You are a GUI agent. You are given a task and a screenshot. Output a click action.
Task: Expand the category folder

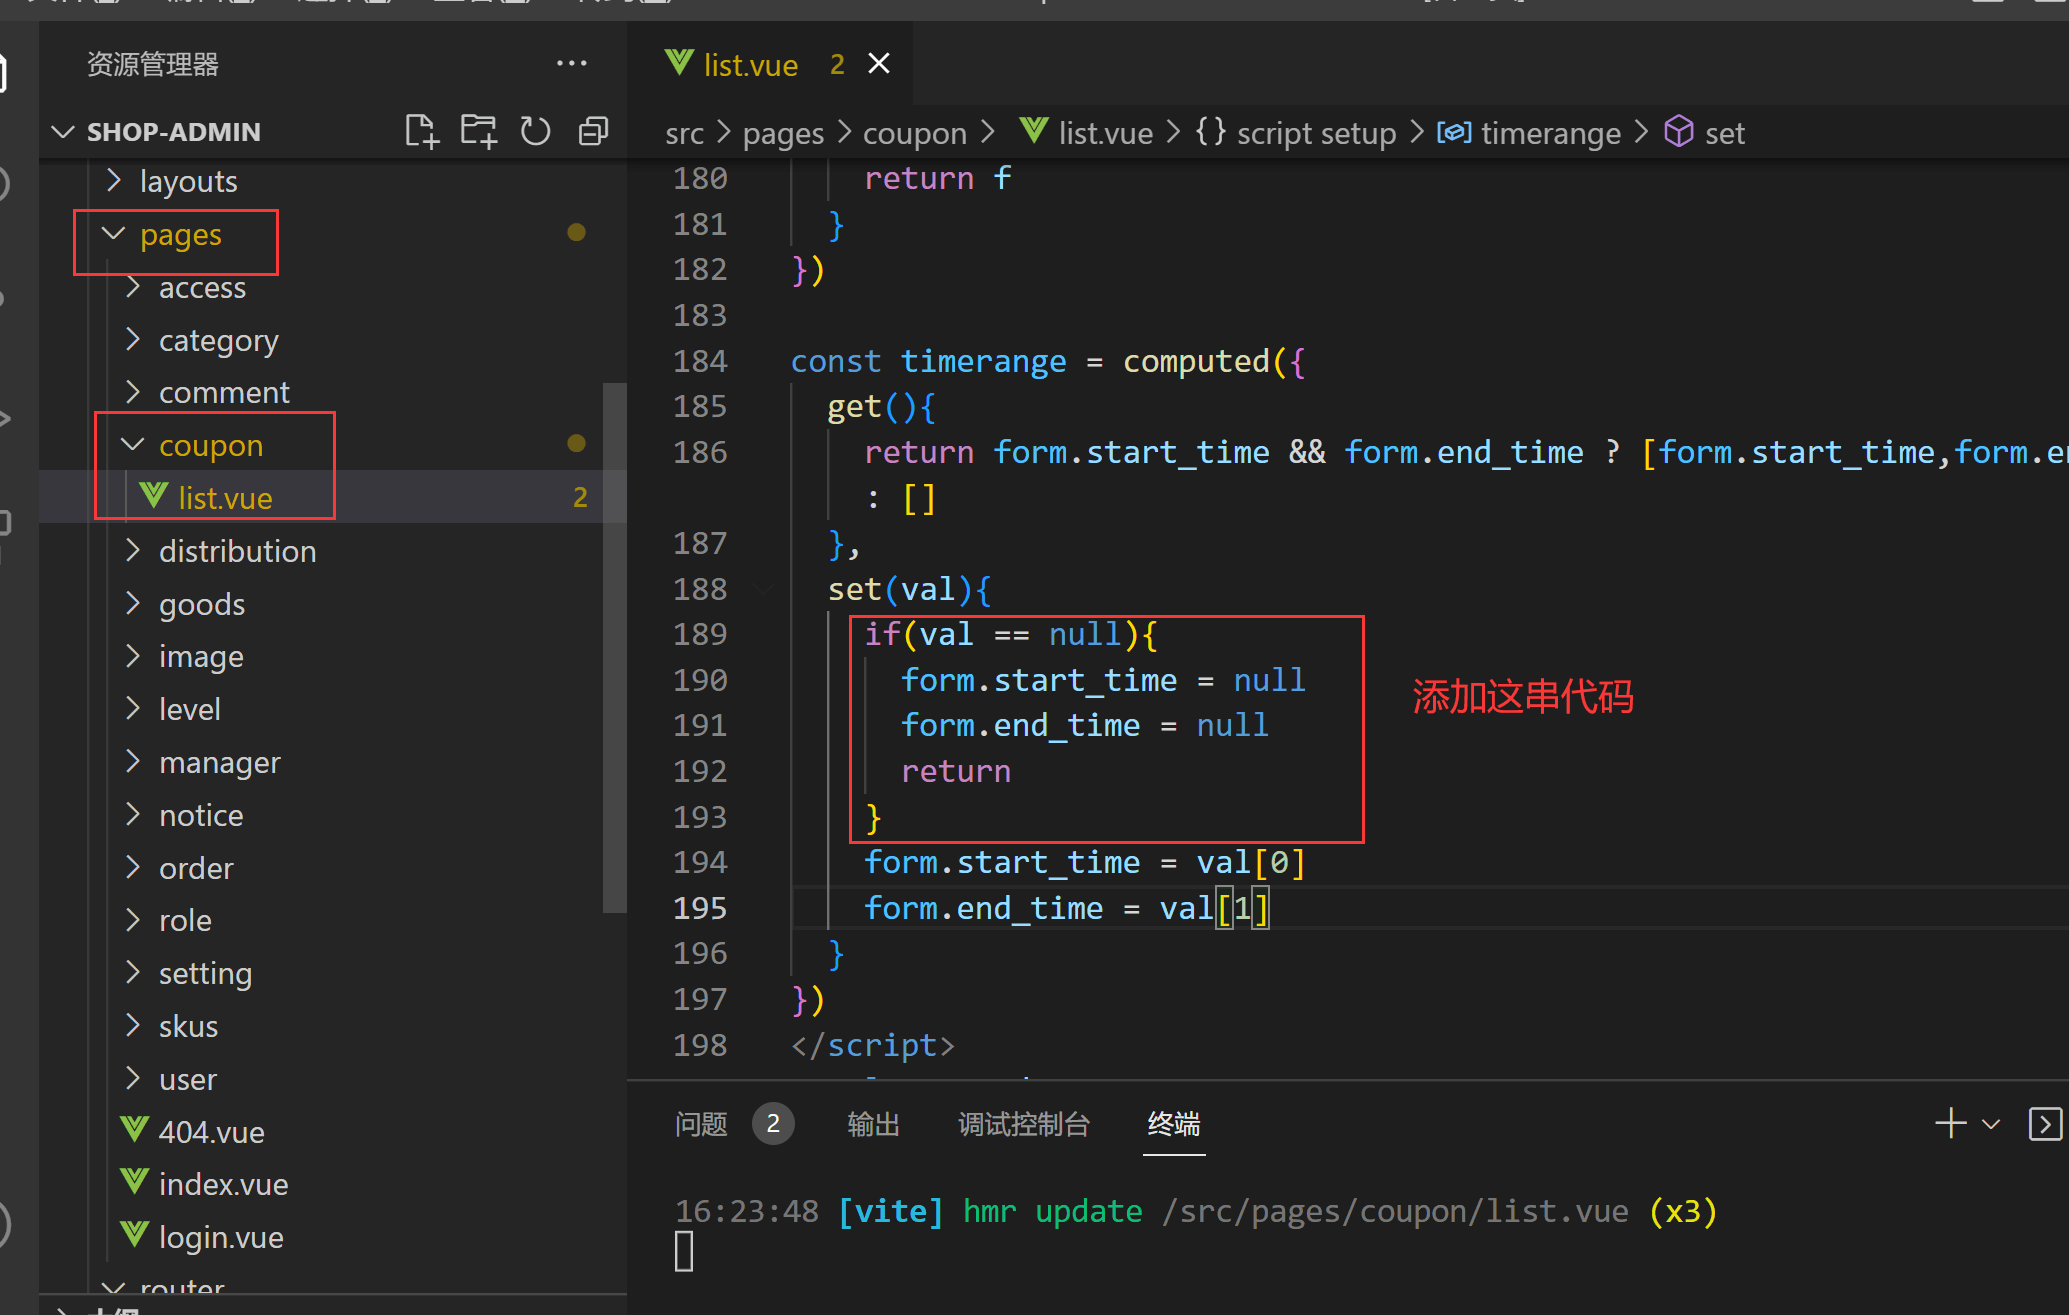pos(133,340)
